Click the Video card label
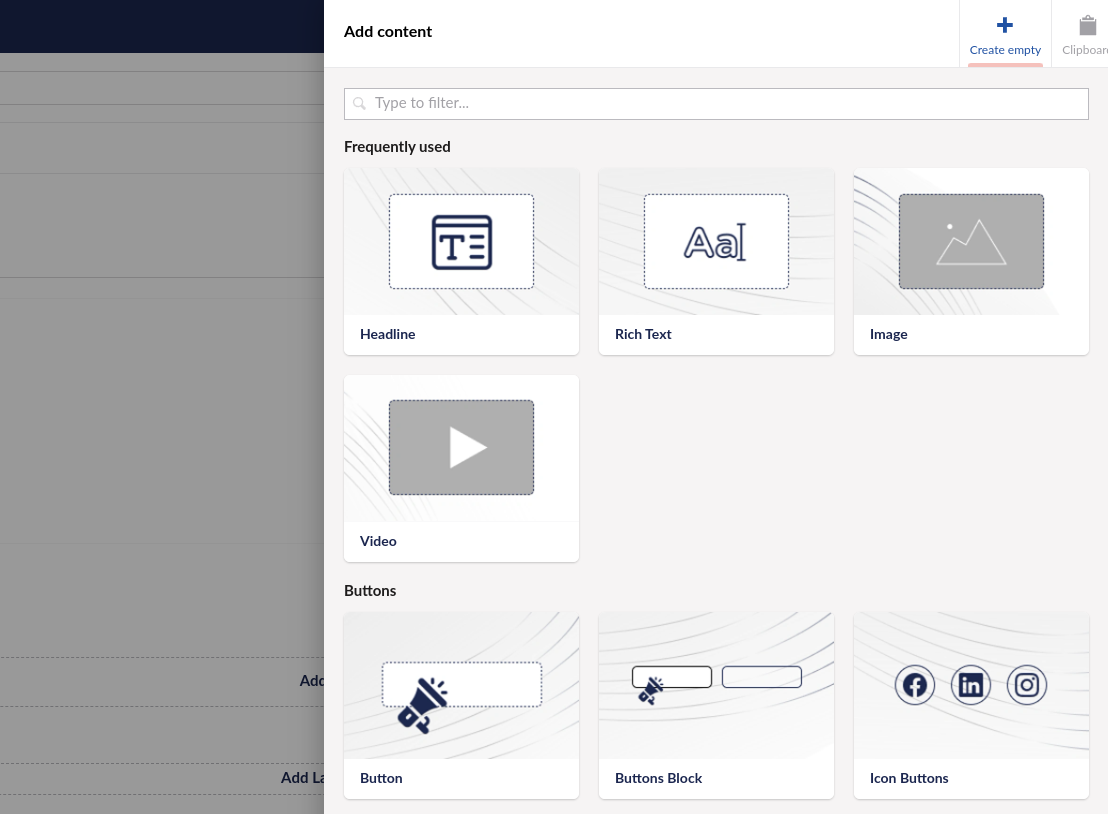This screenshot has height=814, width=1108. click(378, 541)
